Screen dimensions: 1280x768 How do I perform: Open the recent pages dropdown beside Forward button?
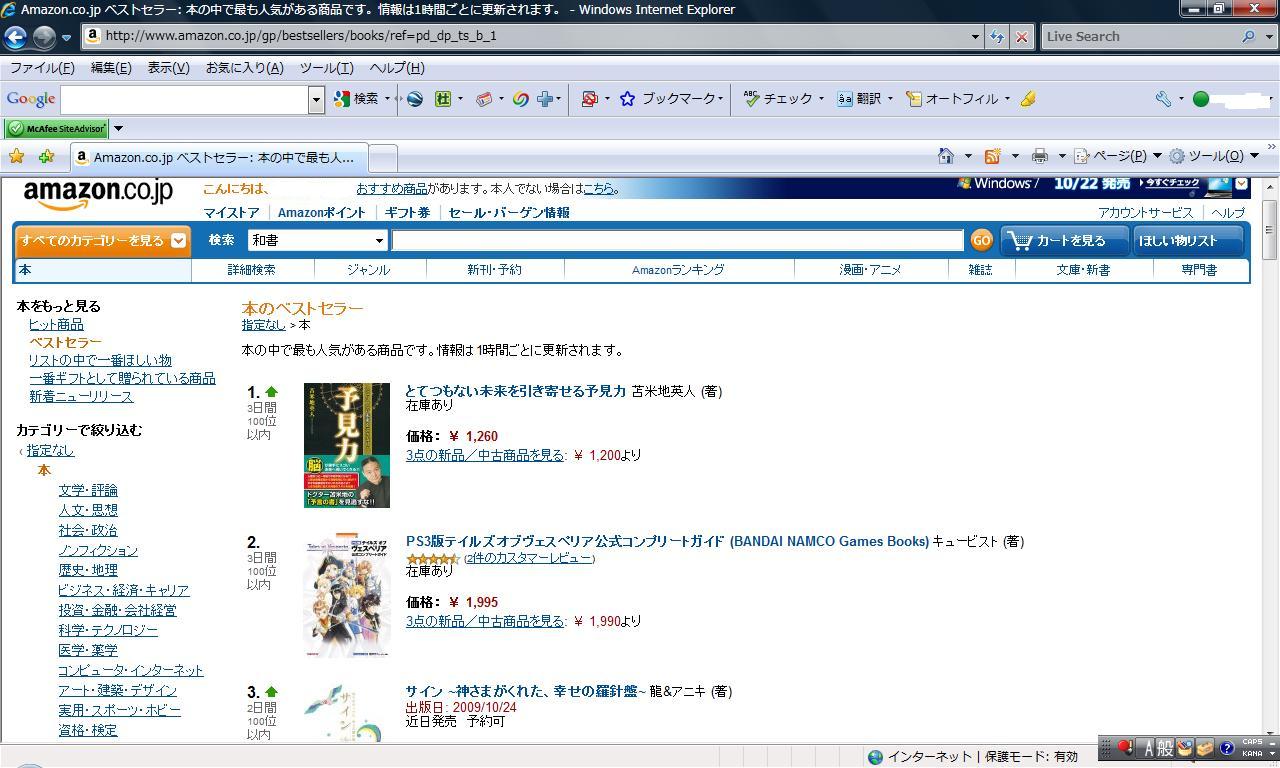click(x=66, y=37)
